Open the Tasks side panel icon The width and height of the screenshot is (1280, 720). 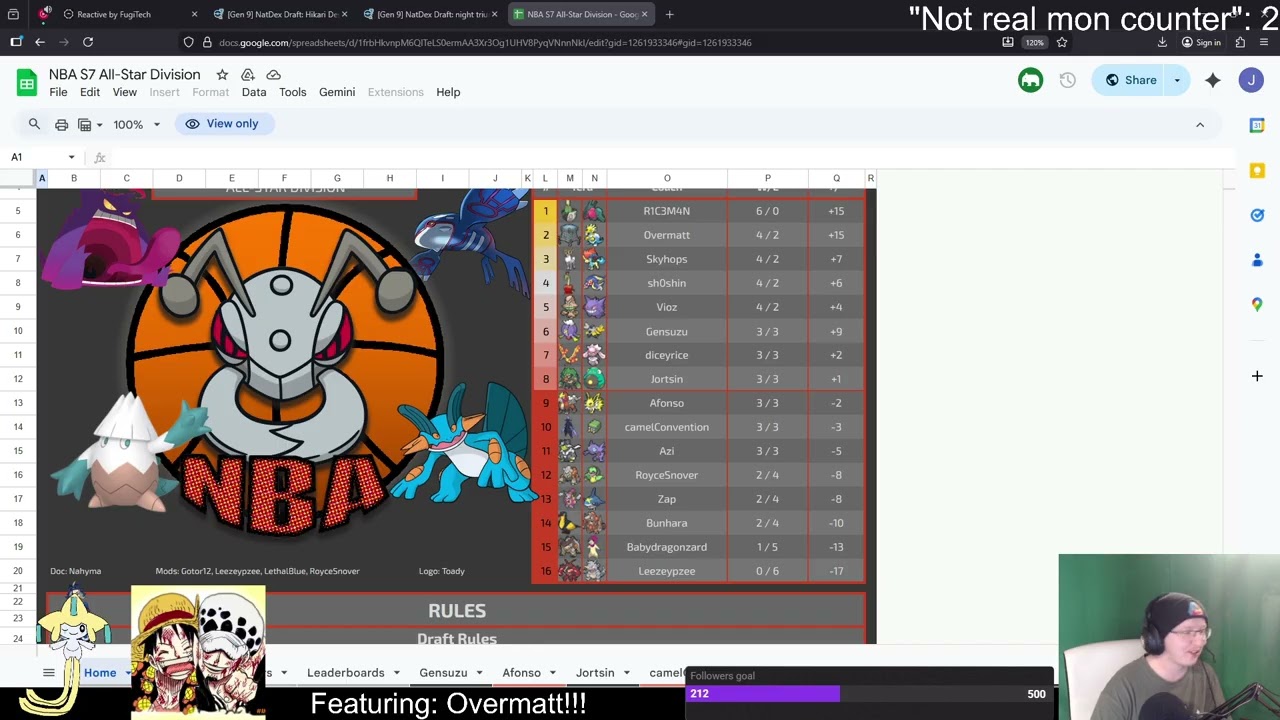1257,215
